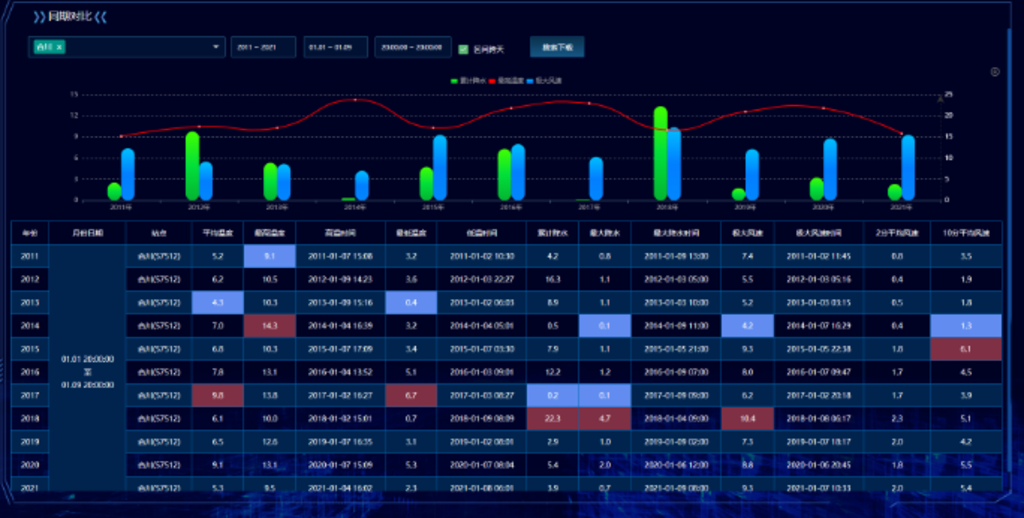
Task: Click the red highlighted 10.4 wind speed cell
Action: (747, 418)
